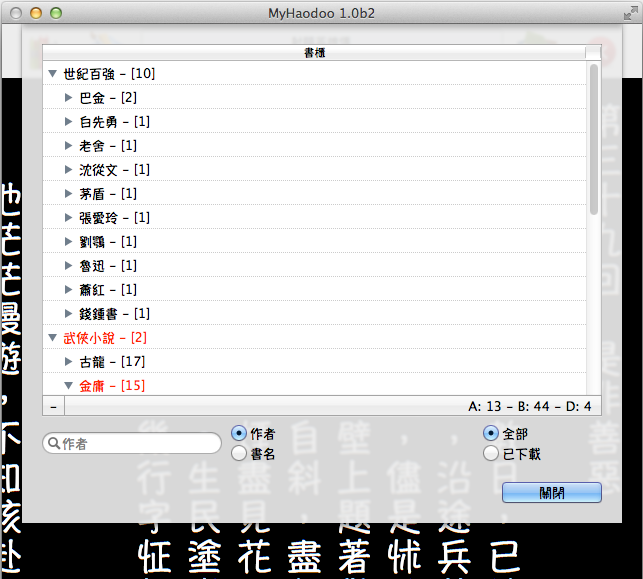Select the 茅盾 - [1] row text
The height and width of the screenshot is (579, 643).
108,194
